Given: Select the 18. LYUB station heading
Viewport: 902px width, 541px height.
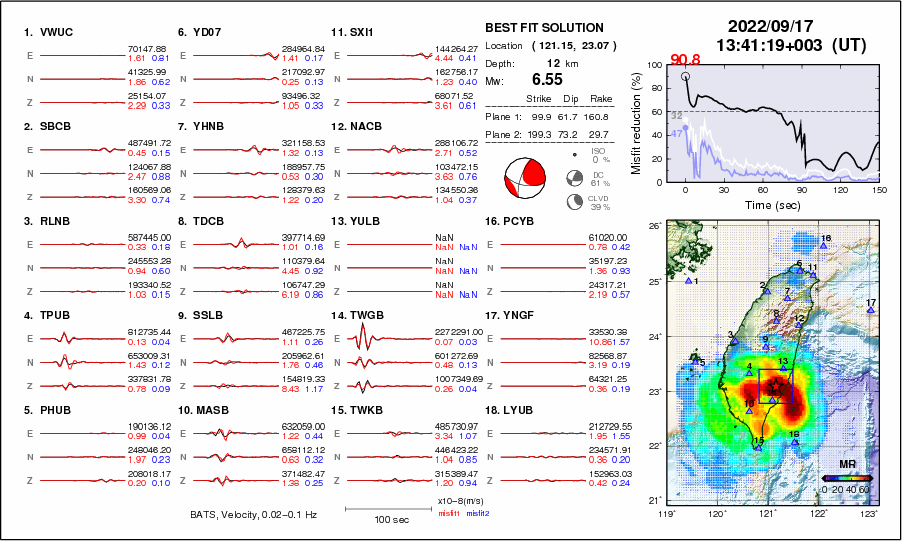Looking at the screenshot, I should 512,410.
